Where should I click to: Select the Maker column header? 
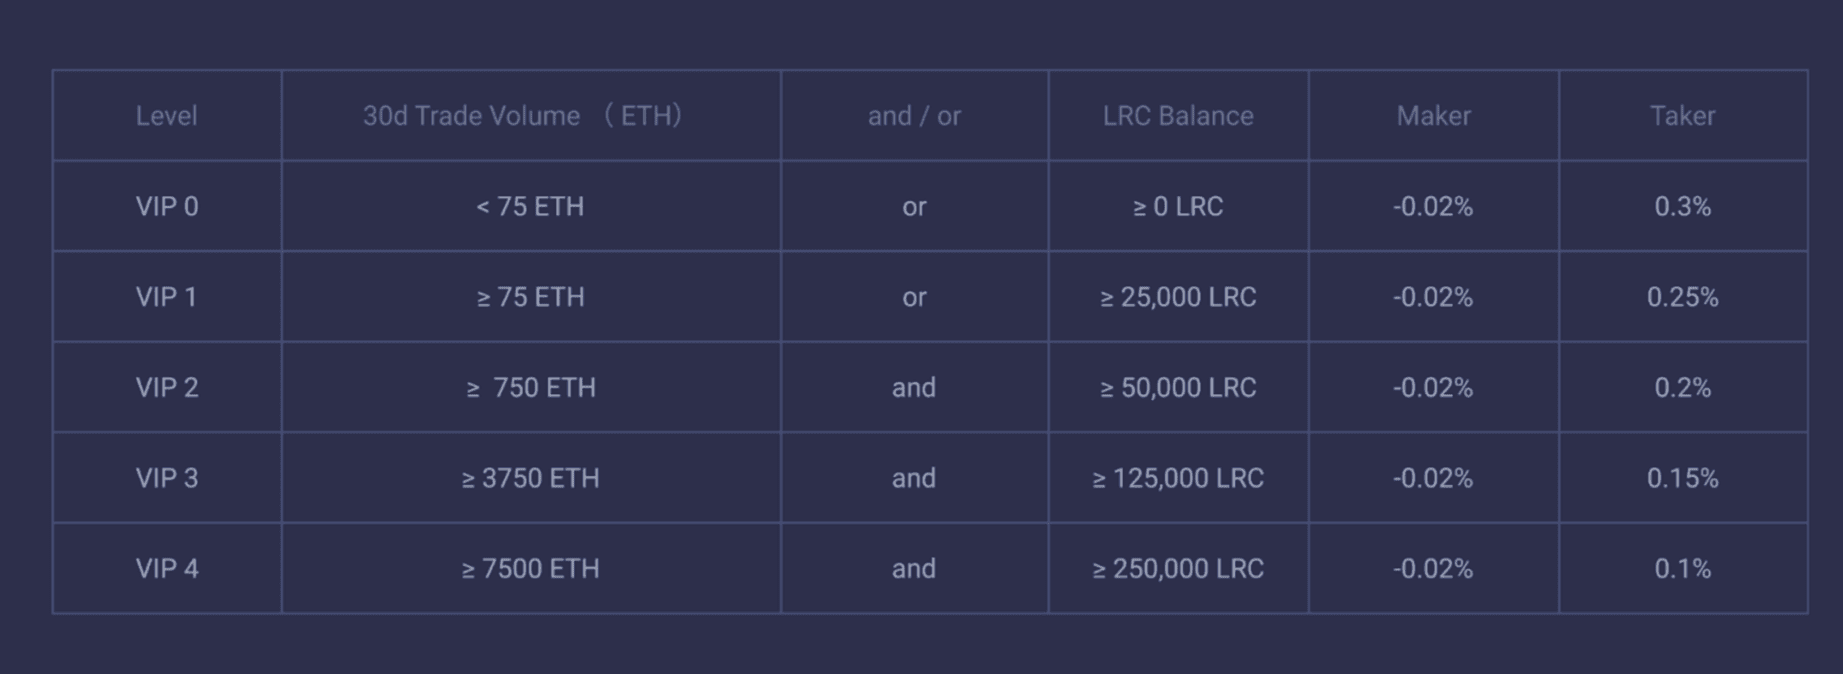click(x=1433, y=116)
